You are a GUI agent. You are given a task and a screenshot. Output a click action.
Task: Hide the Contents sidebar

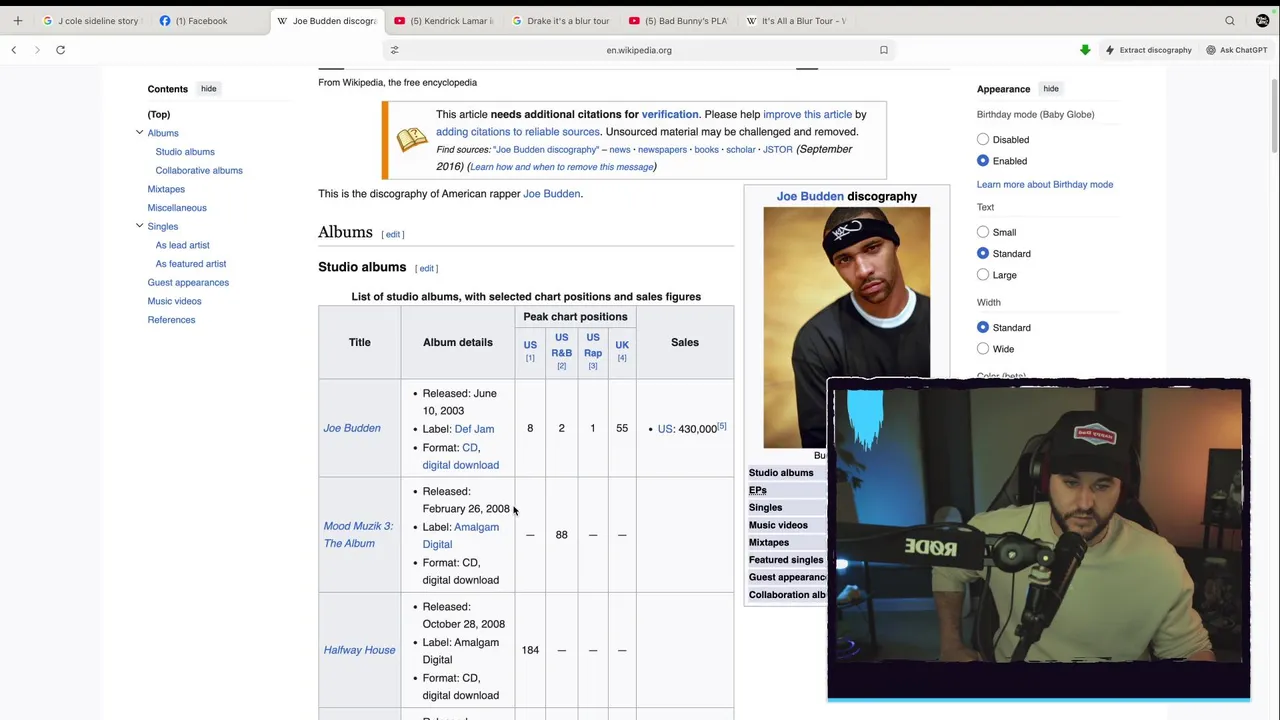[x=208, y=89]
